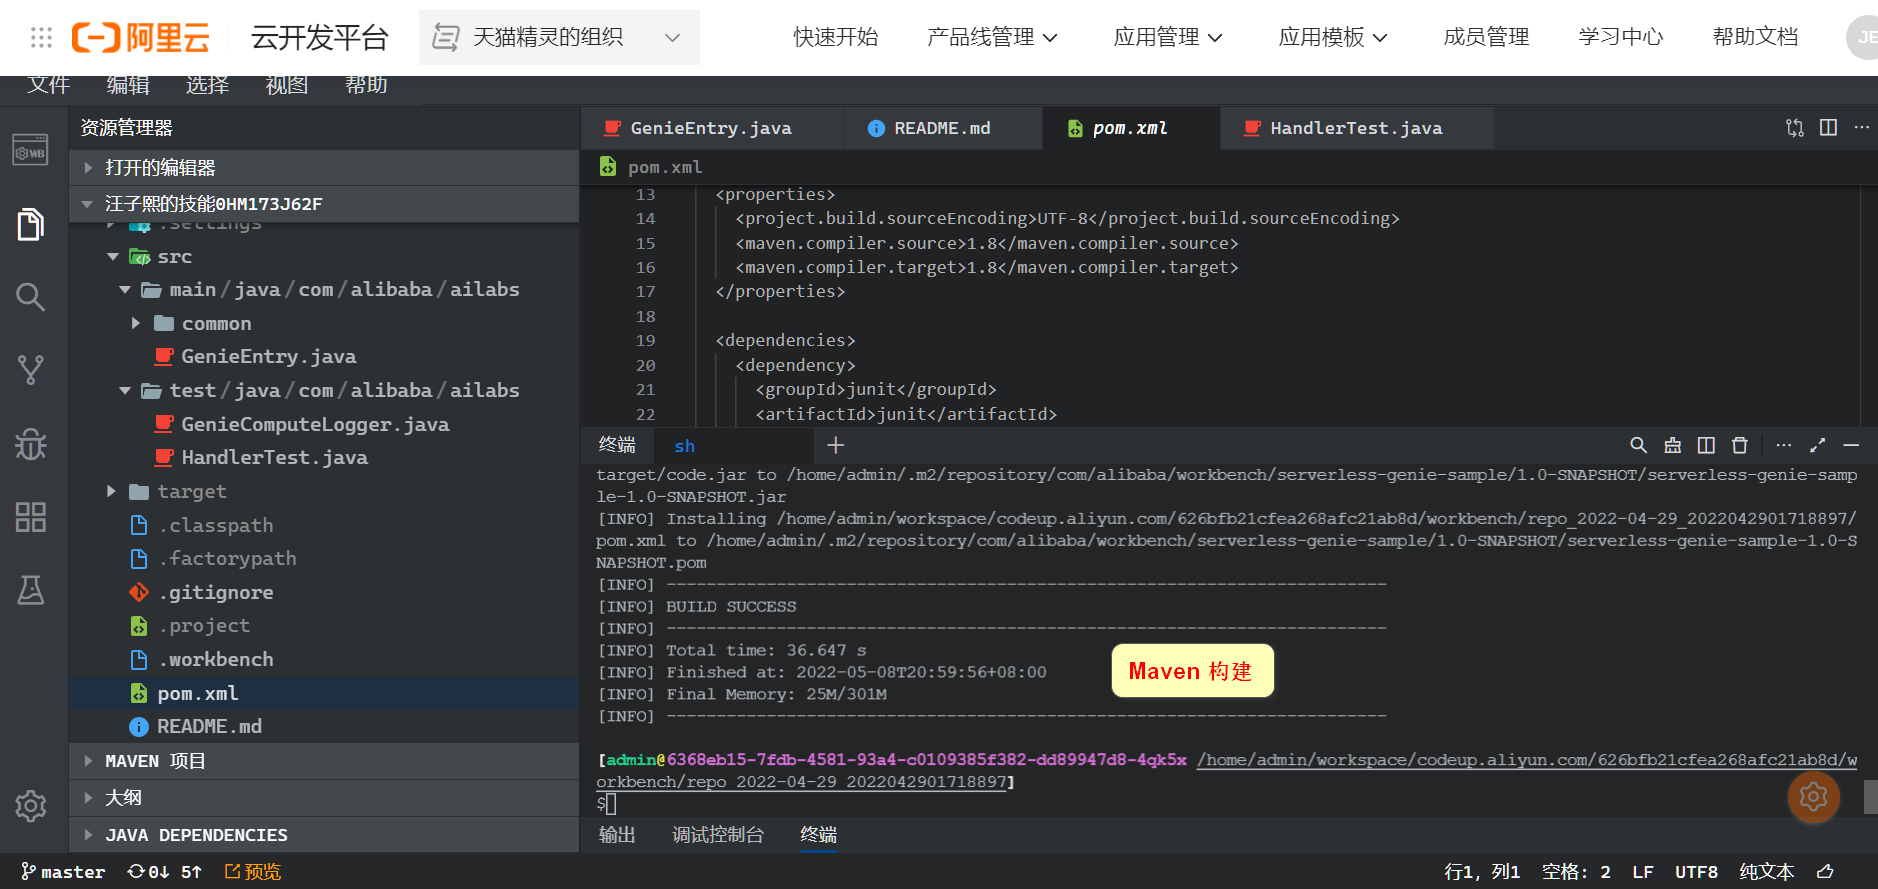The image size is (1878, 889).
Task: Open the organization dropdown 天猫精灵的组织
Action: coord(559,38)
